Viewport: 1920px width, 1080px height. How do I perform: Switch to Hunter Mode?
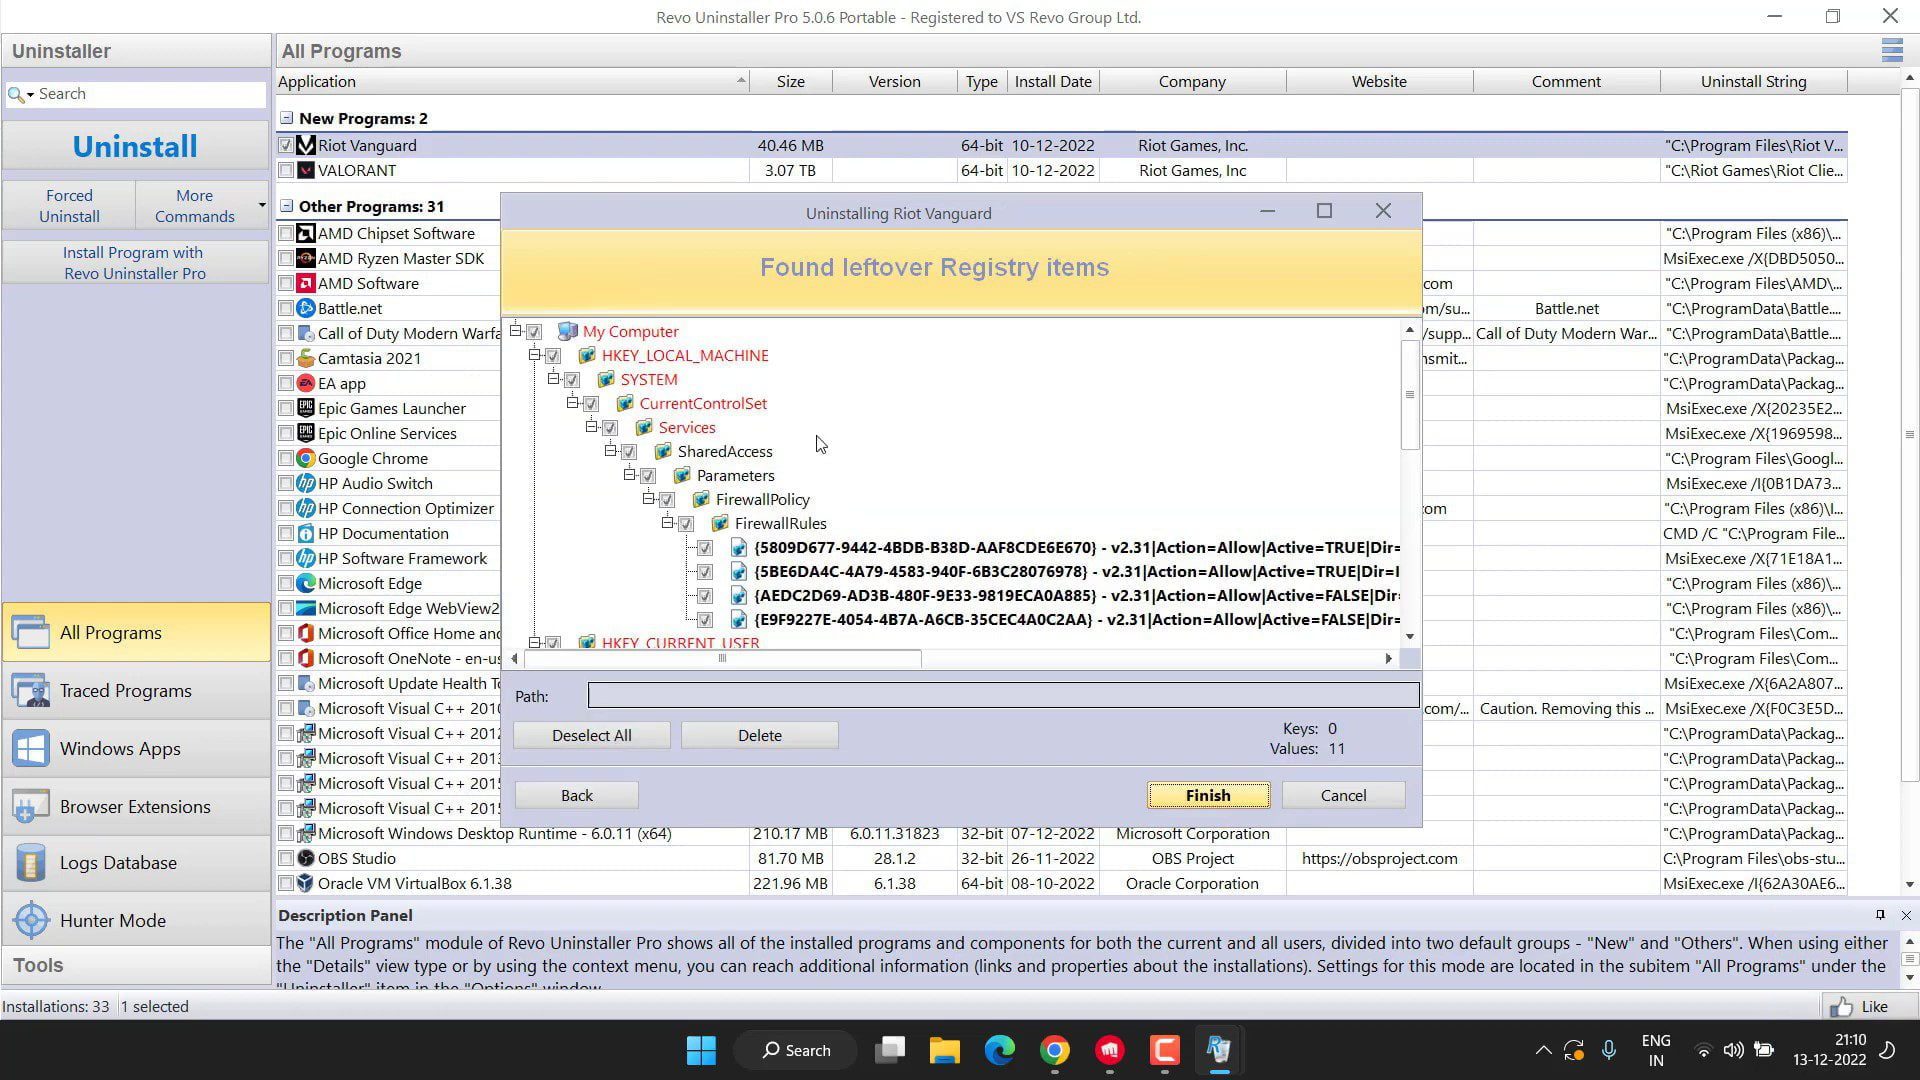(x=136, y=921)
